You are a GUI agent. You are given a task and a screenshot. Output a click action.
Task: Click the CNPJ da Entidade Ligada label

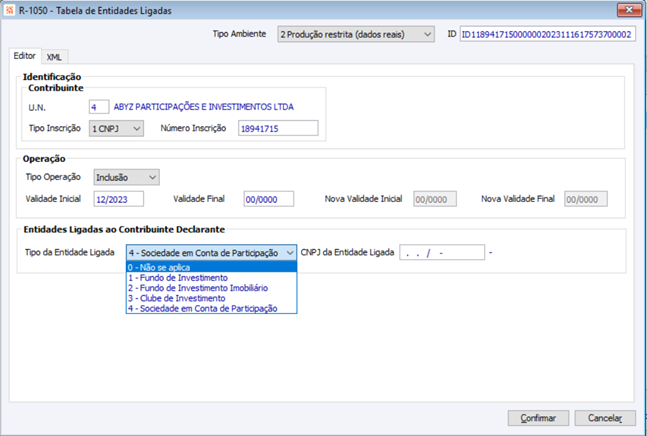(347, 252)
